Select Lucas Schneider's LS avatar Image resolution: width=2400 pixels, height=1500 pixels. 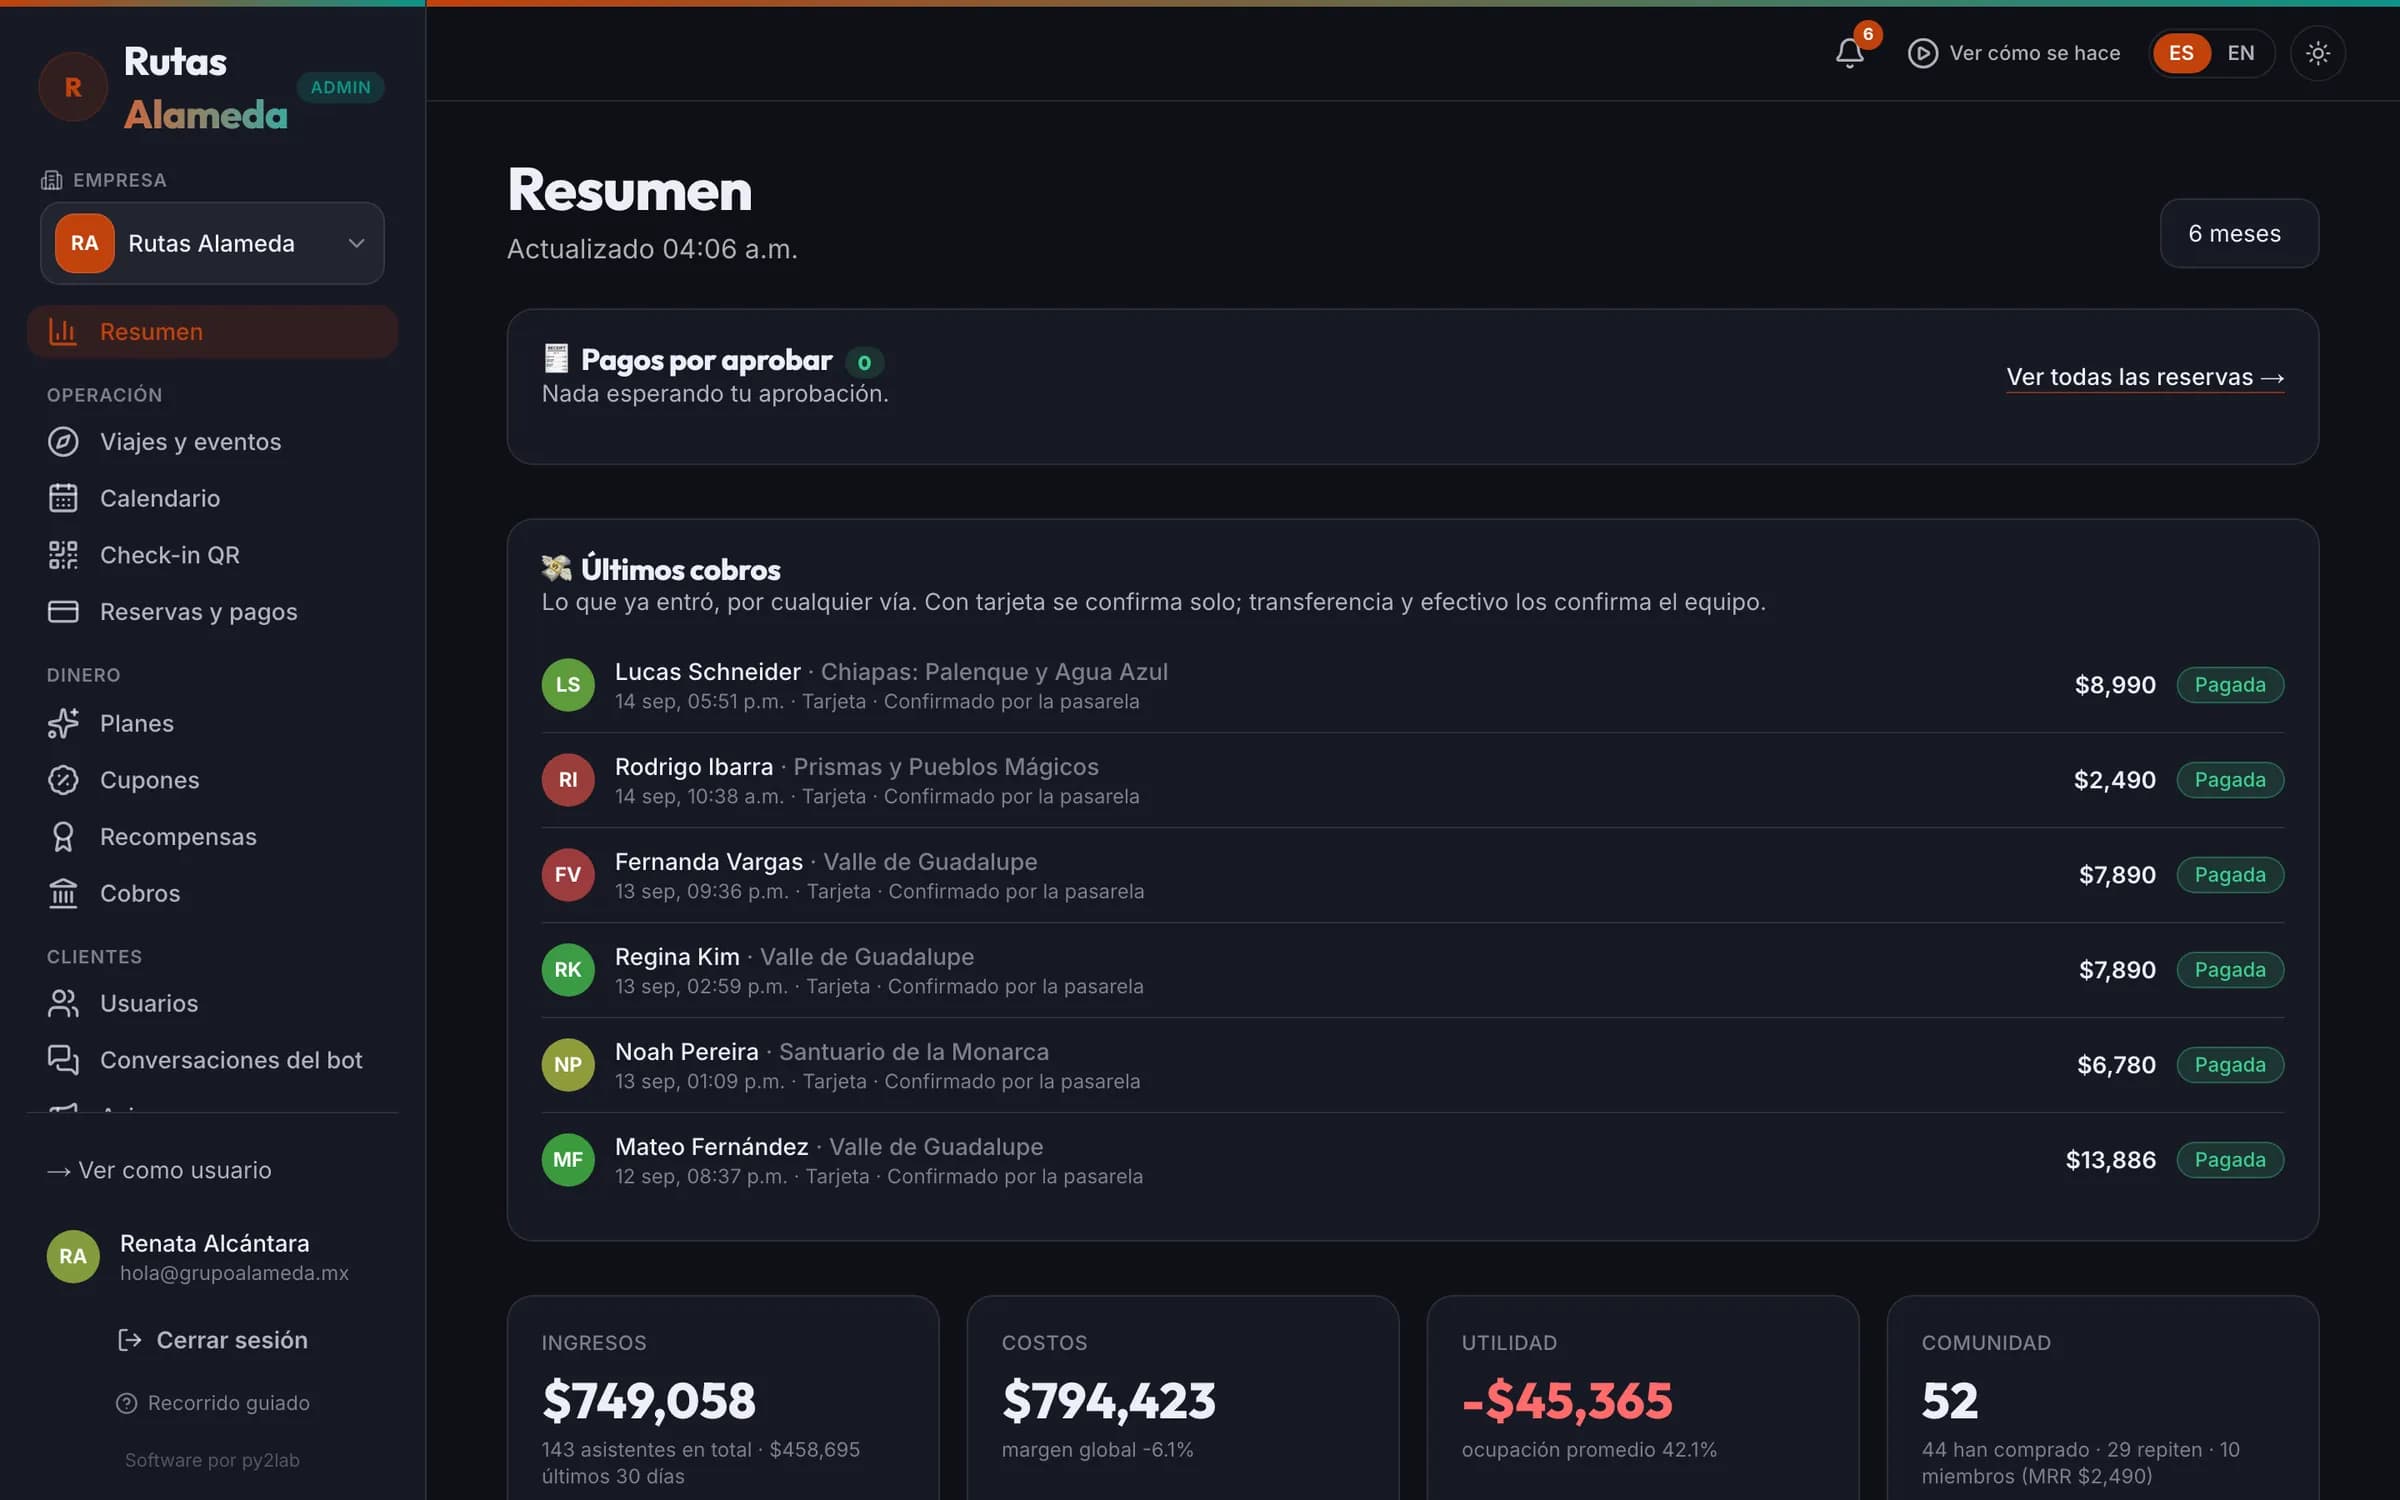point(568,685)
